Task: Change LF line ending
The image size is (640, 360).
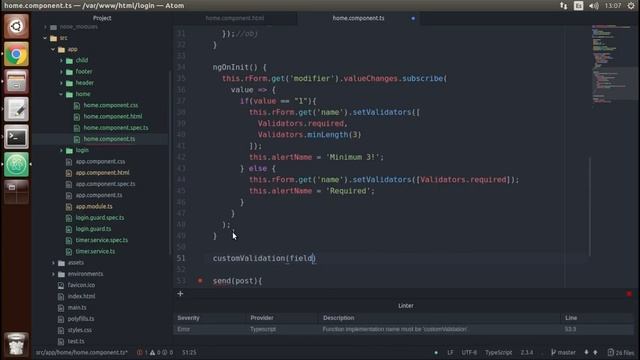Action: coord(450,352)
